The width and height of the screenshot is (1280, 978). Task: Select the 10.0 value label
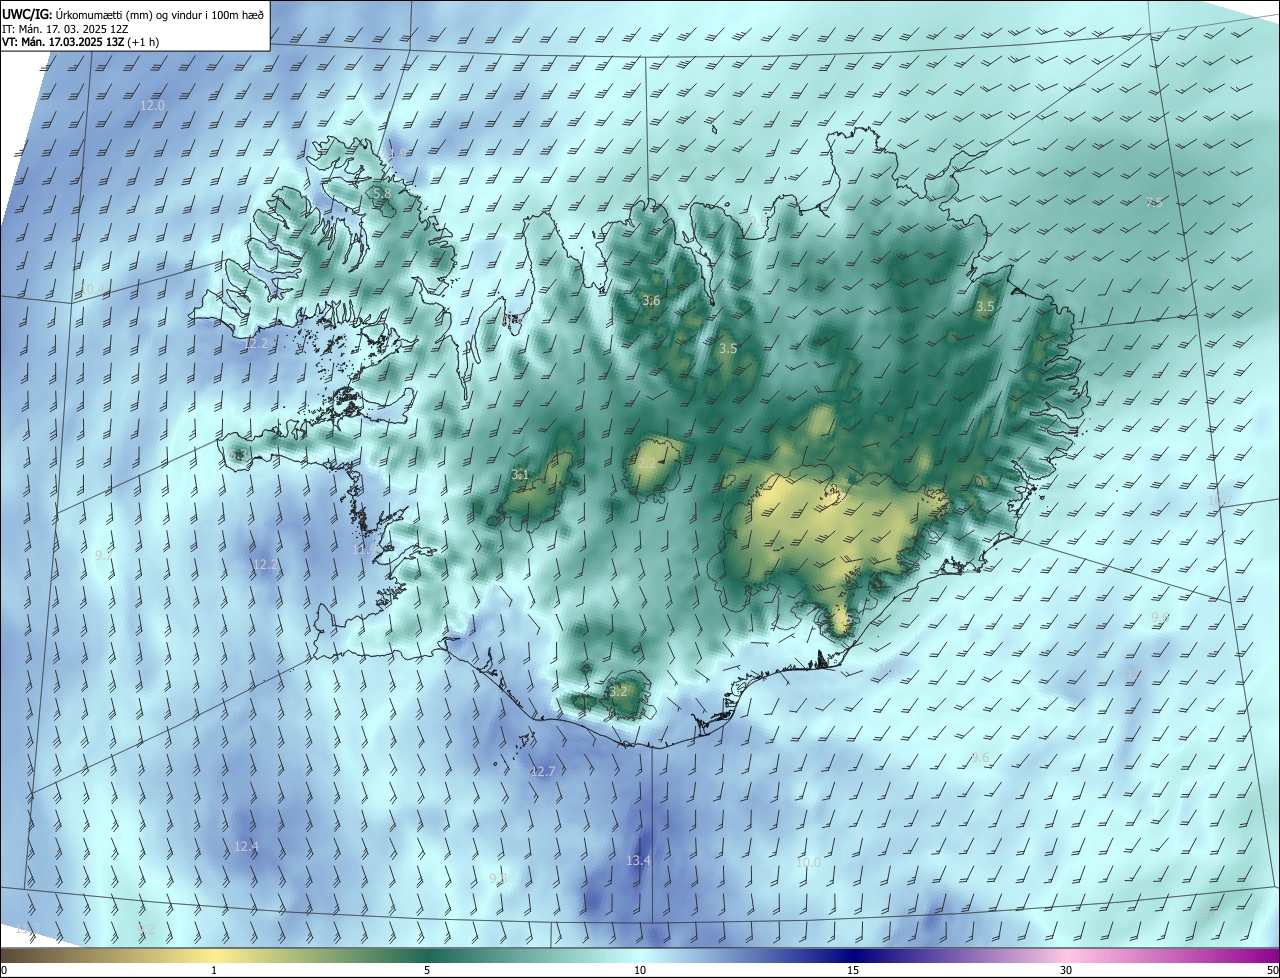[x=808, y=862]
